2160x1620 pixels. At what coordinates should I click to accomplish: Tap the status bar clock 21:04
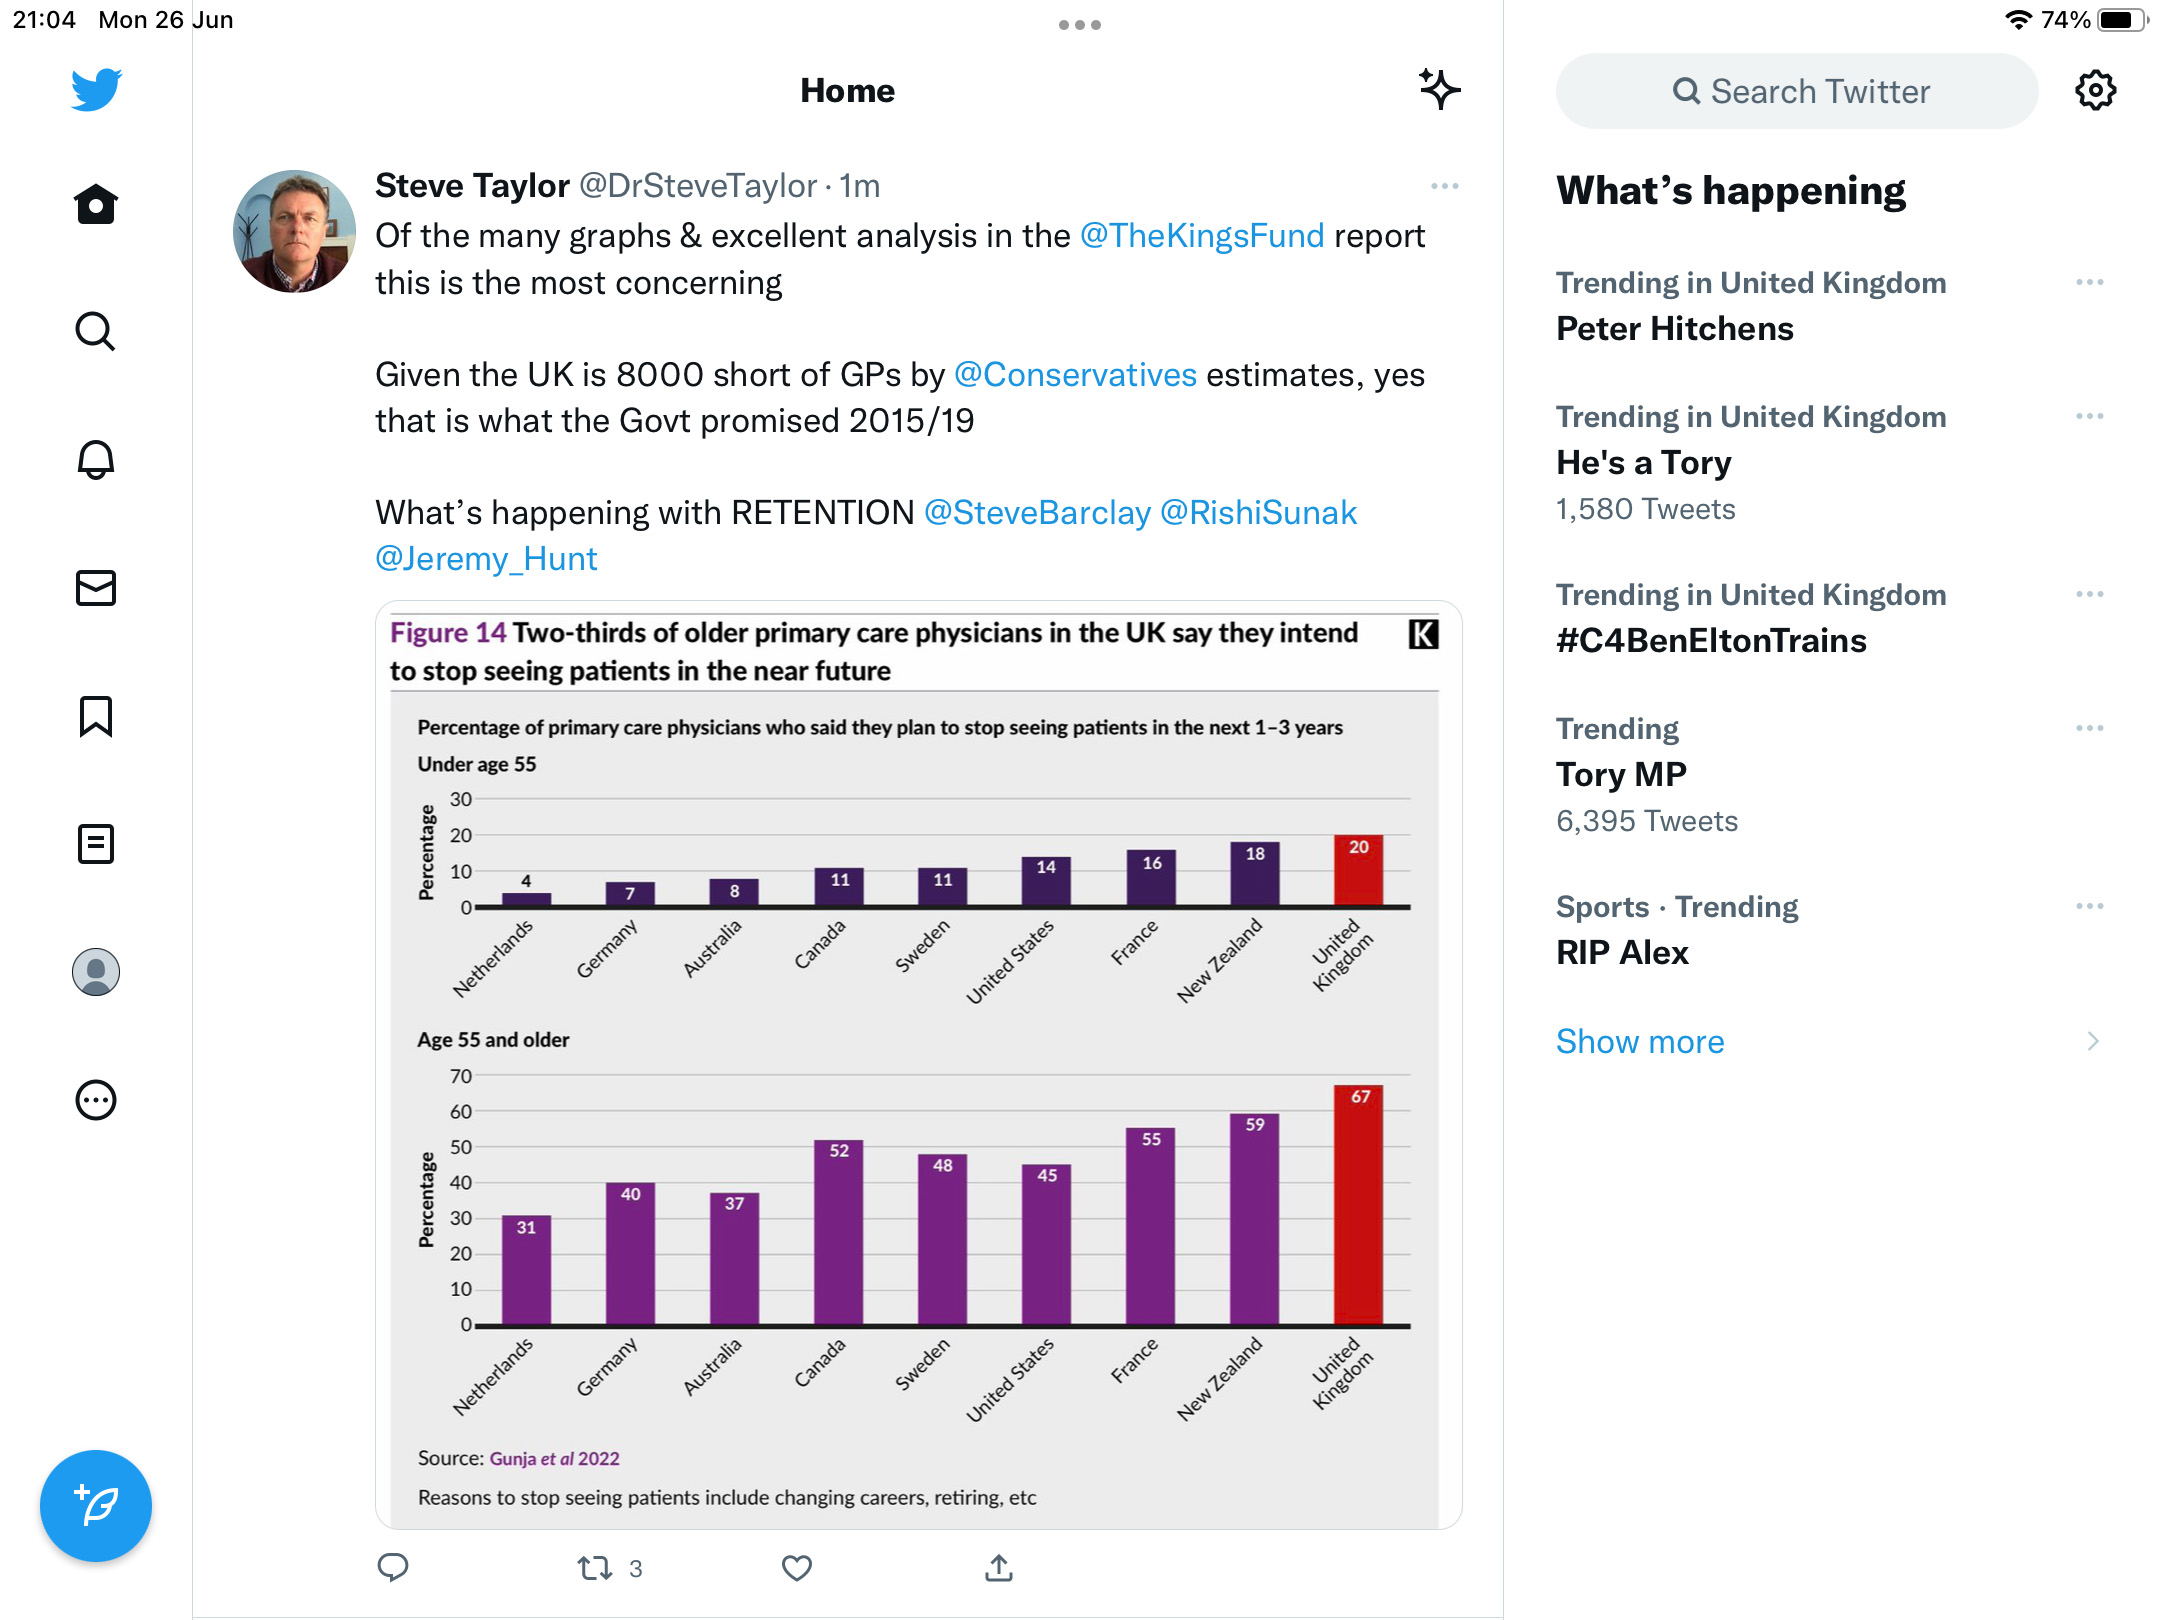click(x=44, y=20)
